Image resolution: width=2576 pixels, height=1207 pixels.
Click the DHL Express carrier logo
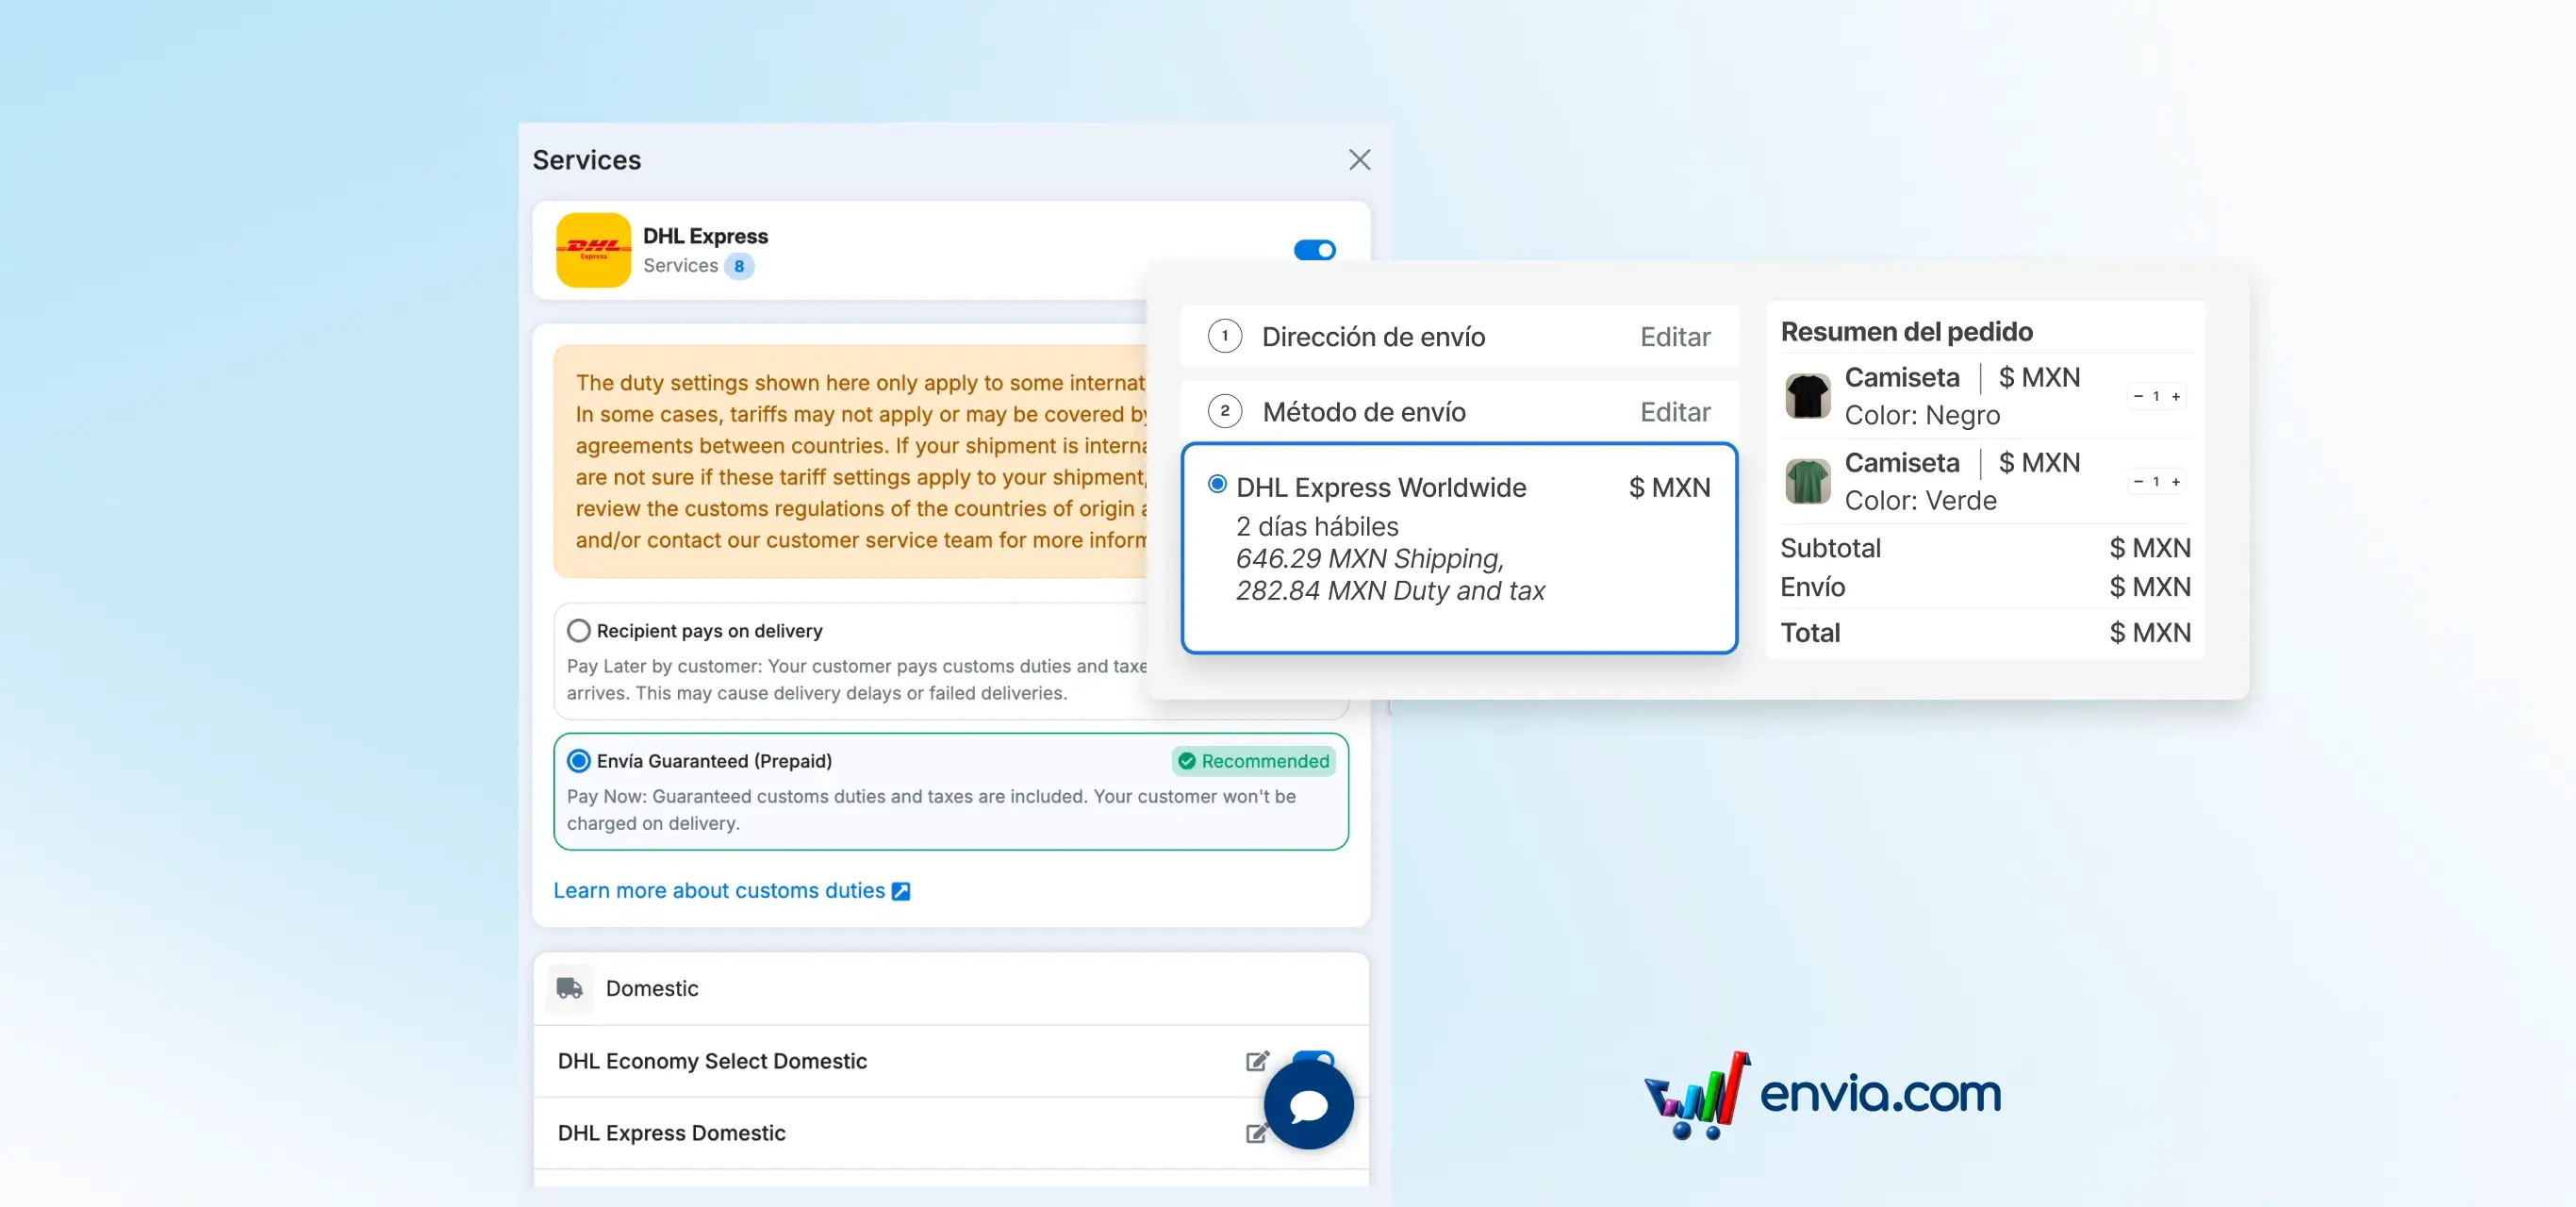pyautogui.click(x=593, y=250)
